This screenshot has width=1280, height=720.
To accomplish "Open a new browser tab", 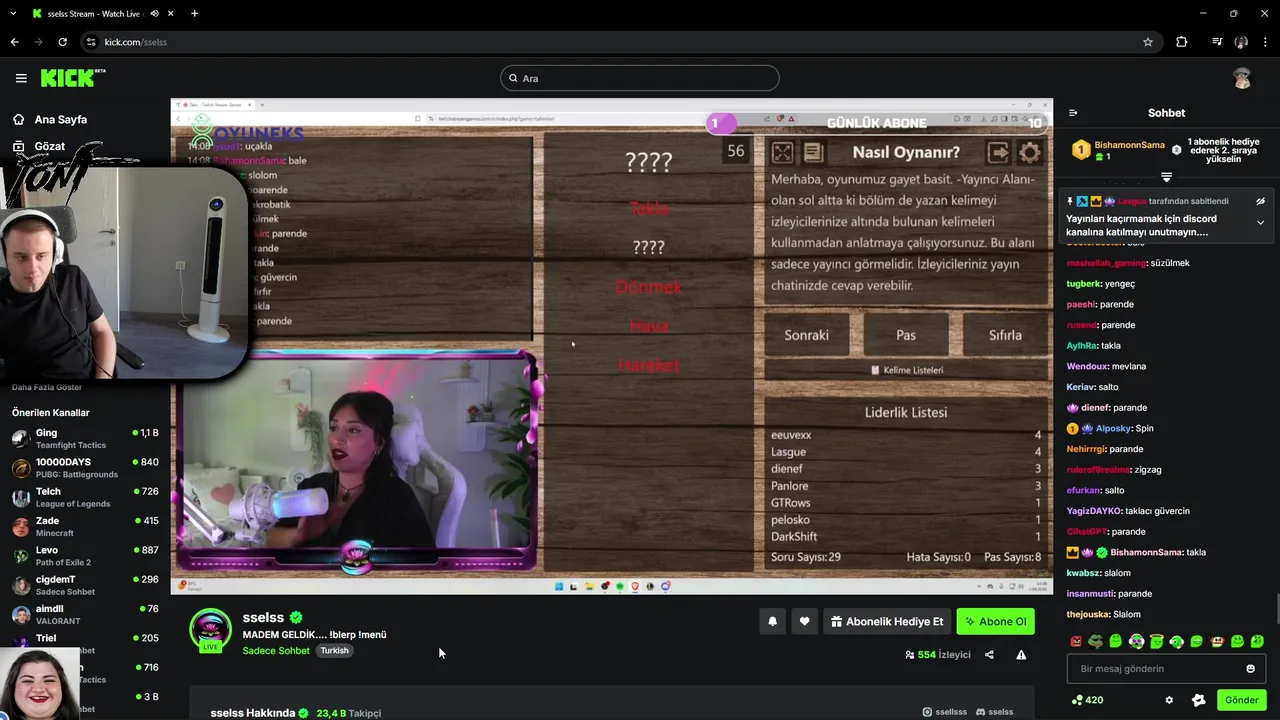I will (194, 13).
